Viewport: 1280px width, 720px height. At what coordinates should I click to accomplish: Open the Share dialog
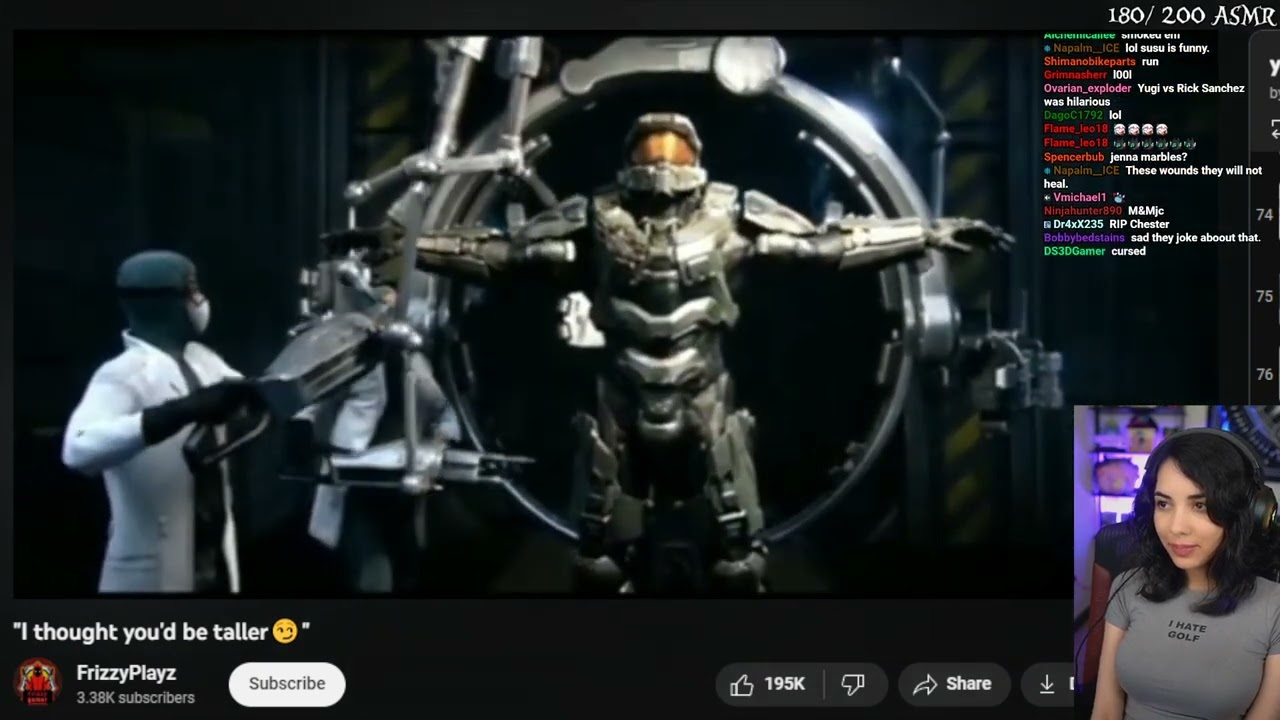click(952, 684)
